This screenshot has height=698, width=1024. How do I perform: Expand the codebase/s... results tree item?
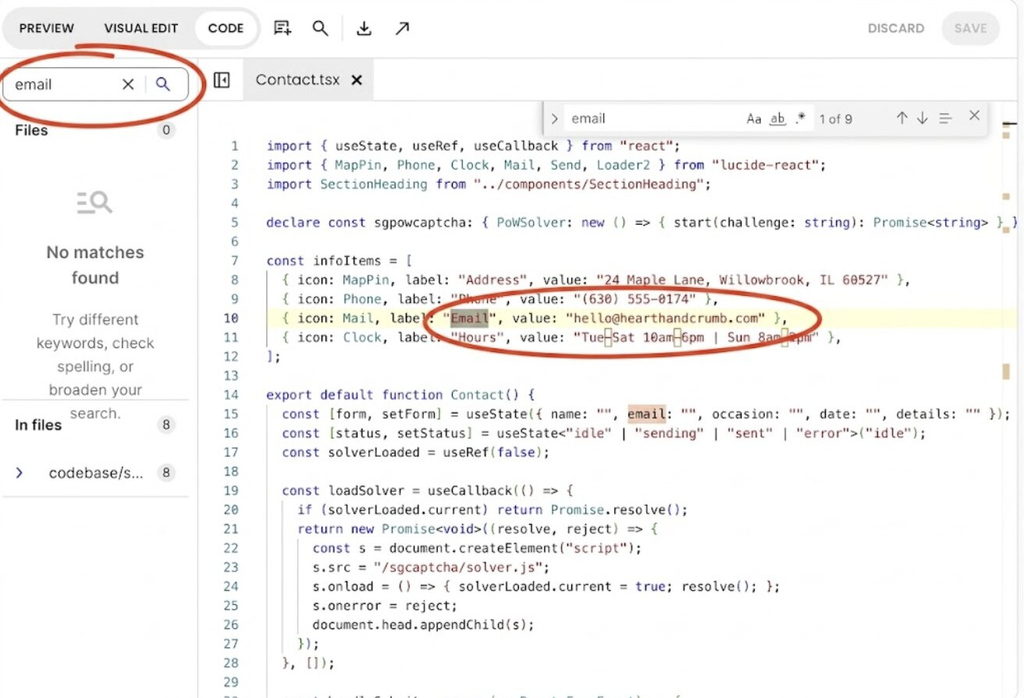(x=19, y=473)
